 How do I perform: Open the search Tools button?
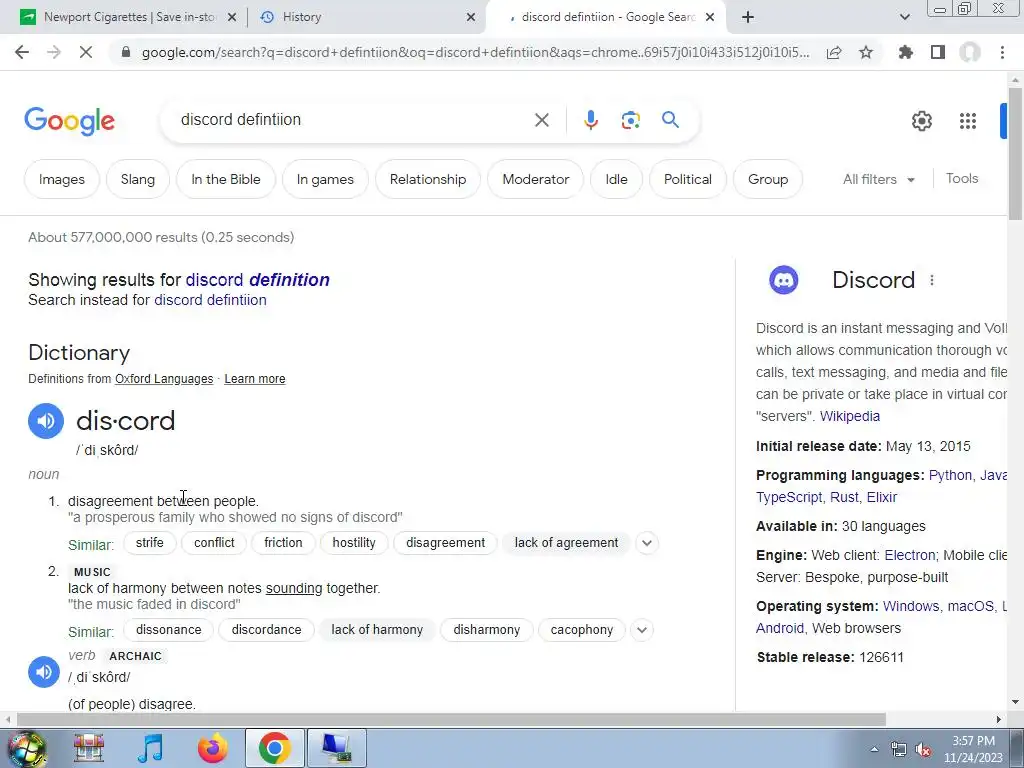[962, 179]
